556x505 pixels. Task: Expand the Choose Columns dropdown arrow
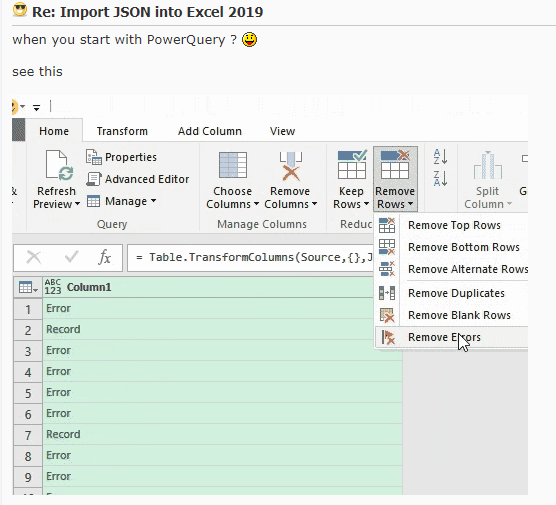(256, 204)
